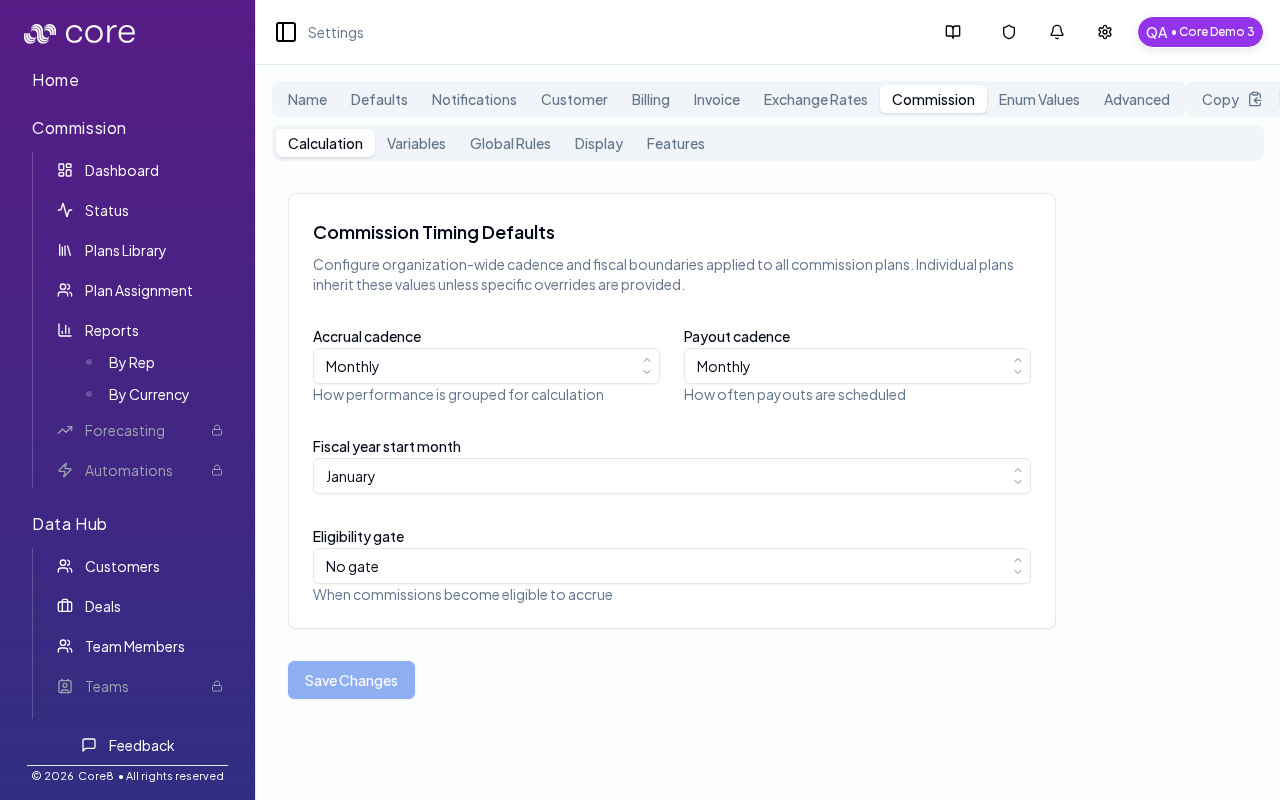Click the Dashboard grid icon
Image resolution: width=1280 pixels, height=800 pixels.
click(x=65, y=170)
